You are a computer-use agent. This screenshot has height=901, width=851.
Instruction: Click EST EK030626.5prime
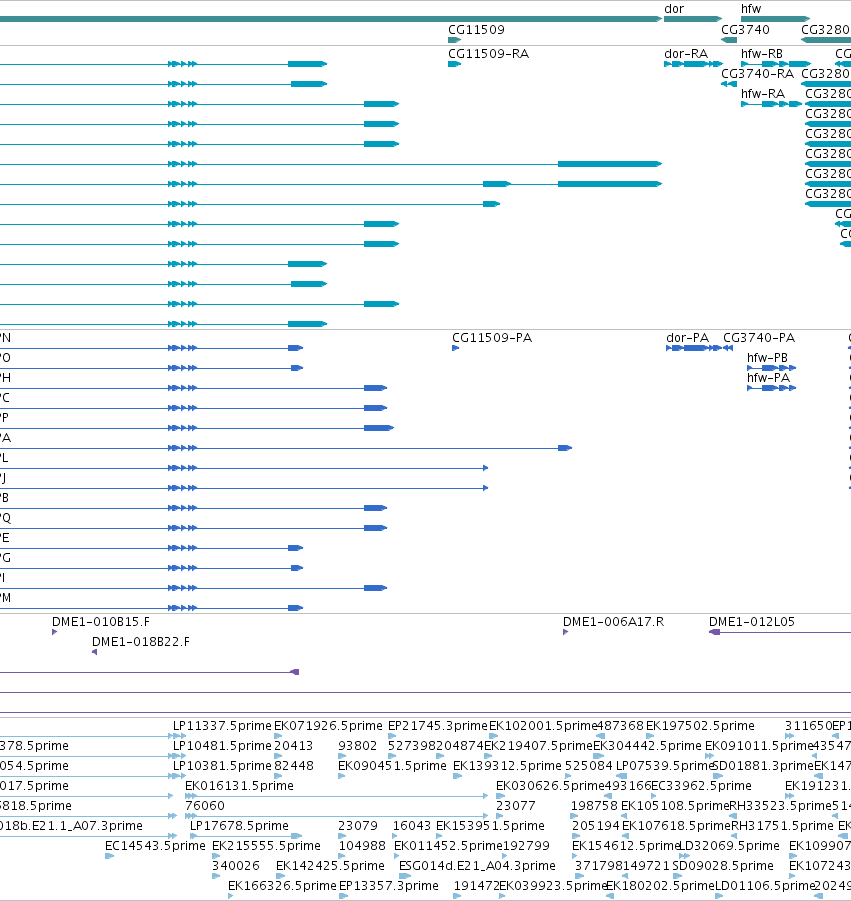click(550, 786)
